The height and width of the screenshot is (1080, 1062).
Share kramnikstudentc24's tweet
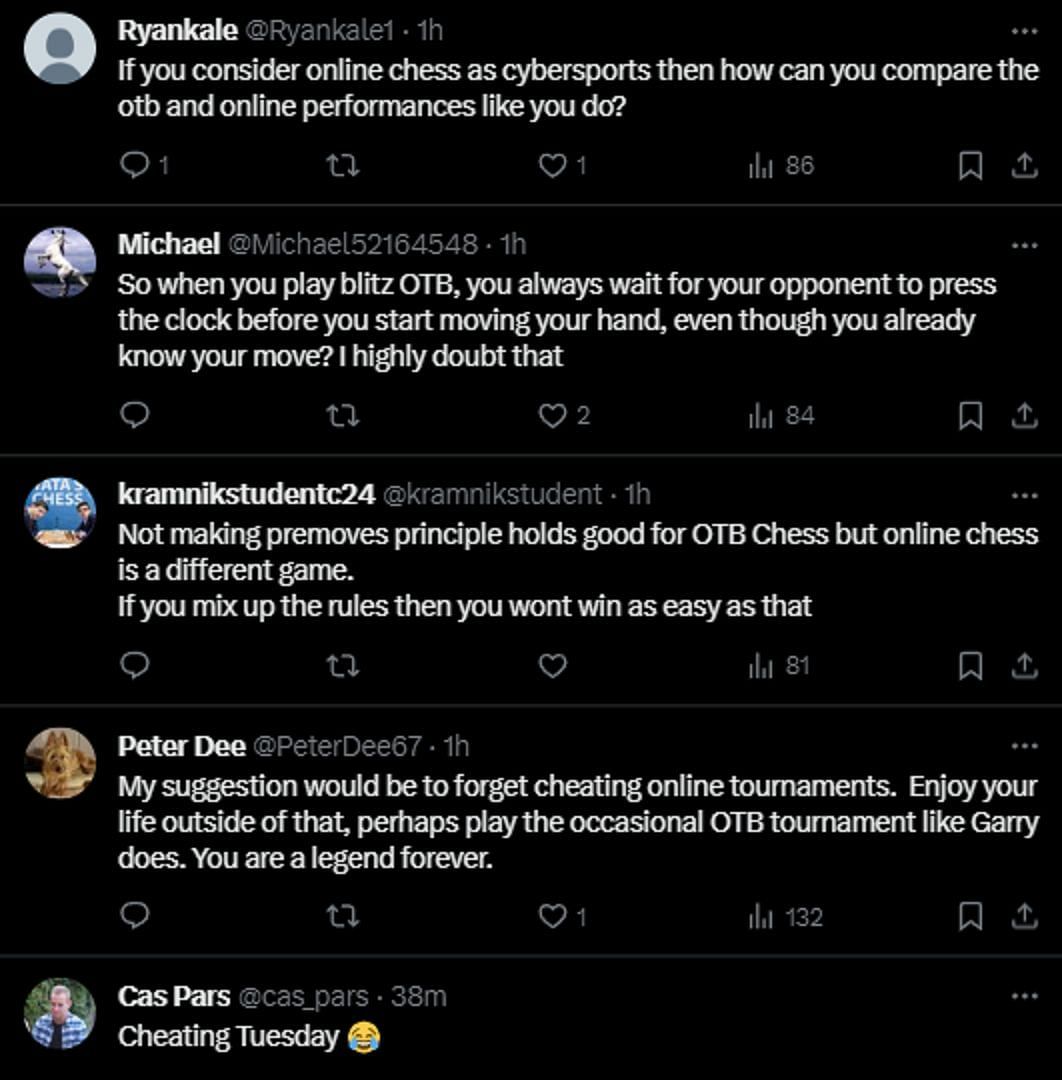[x=1023, y=666]
